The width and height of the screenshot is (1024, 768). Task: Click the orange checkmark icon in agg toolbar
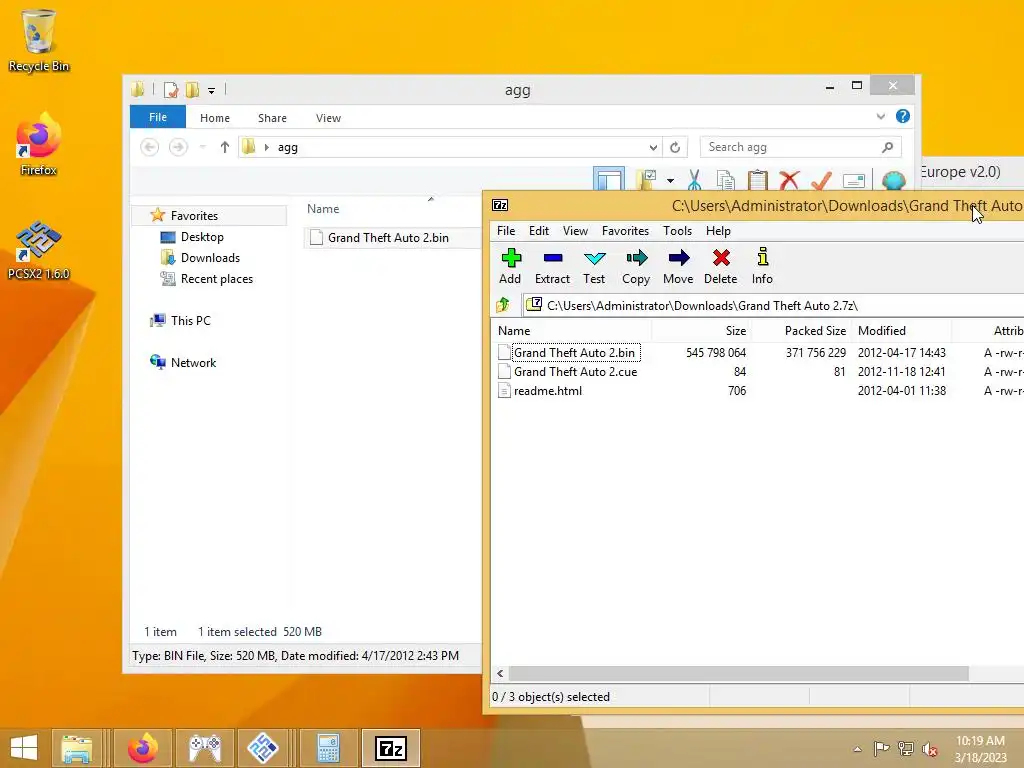[822, 180]
